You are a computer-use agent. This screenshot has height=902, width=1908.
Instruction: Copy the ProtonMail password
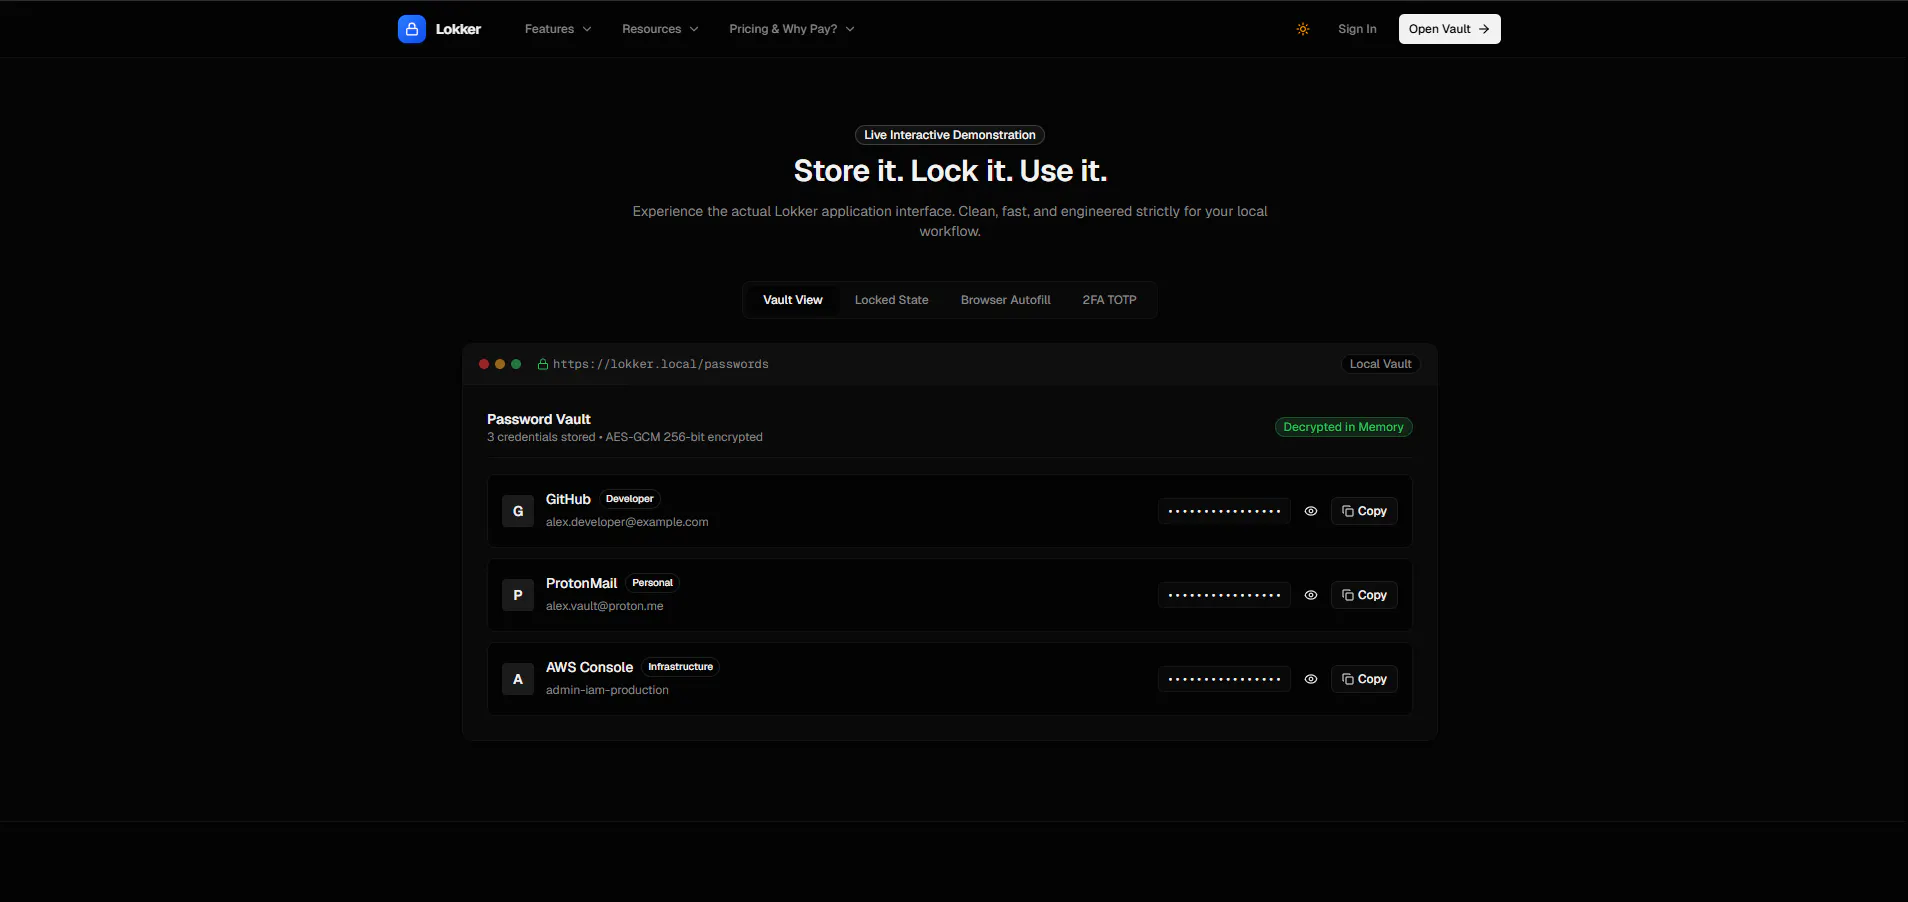(x=1364, y=595)
